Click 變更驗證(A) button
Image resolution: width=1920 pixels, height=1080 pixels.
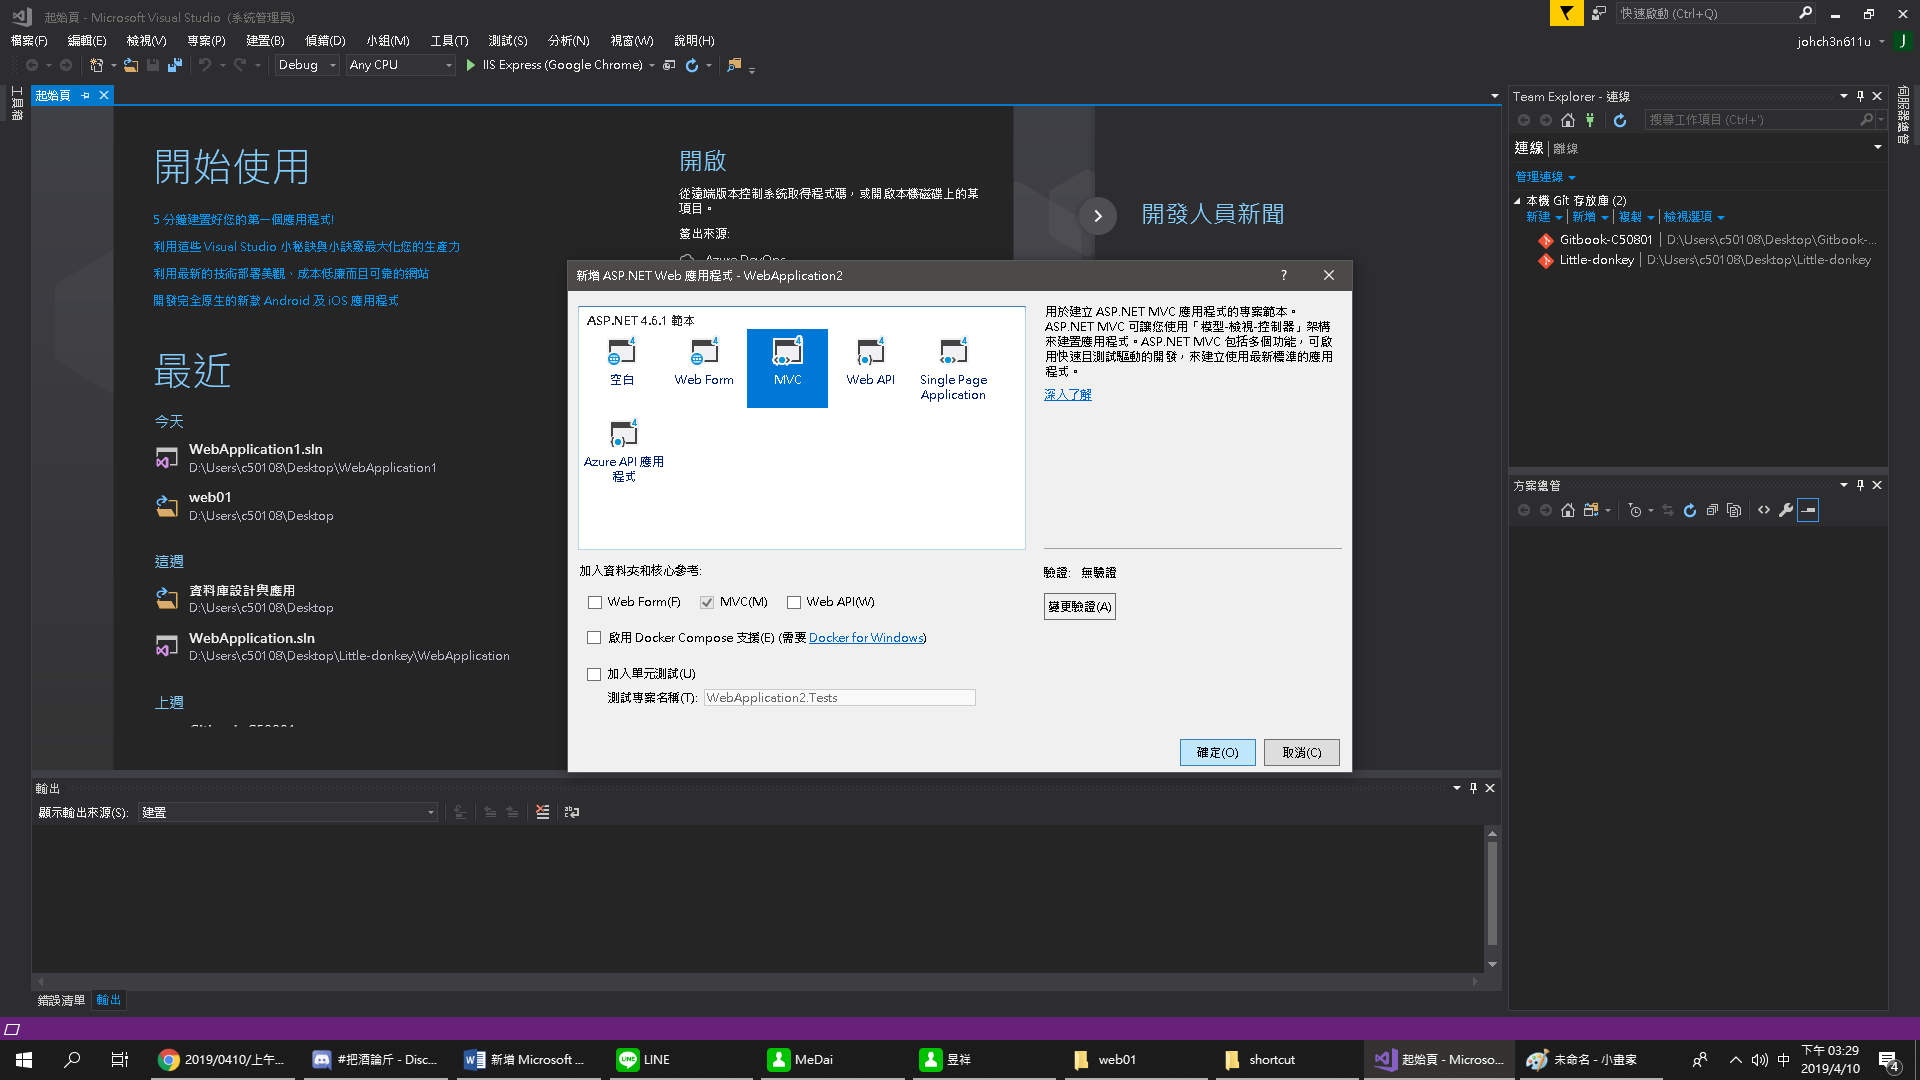1079,606
